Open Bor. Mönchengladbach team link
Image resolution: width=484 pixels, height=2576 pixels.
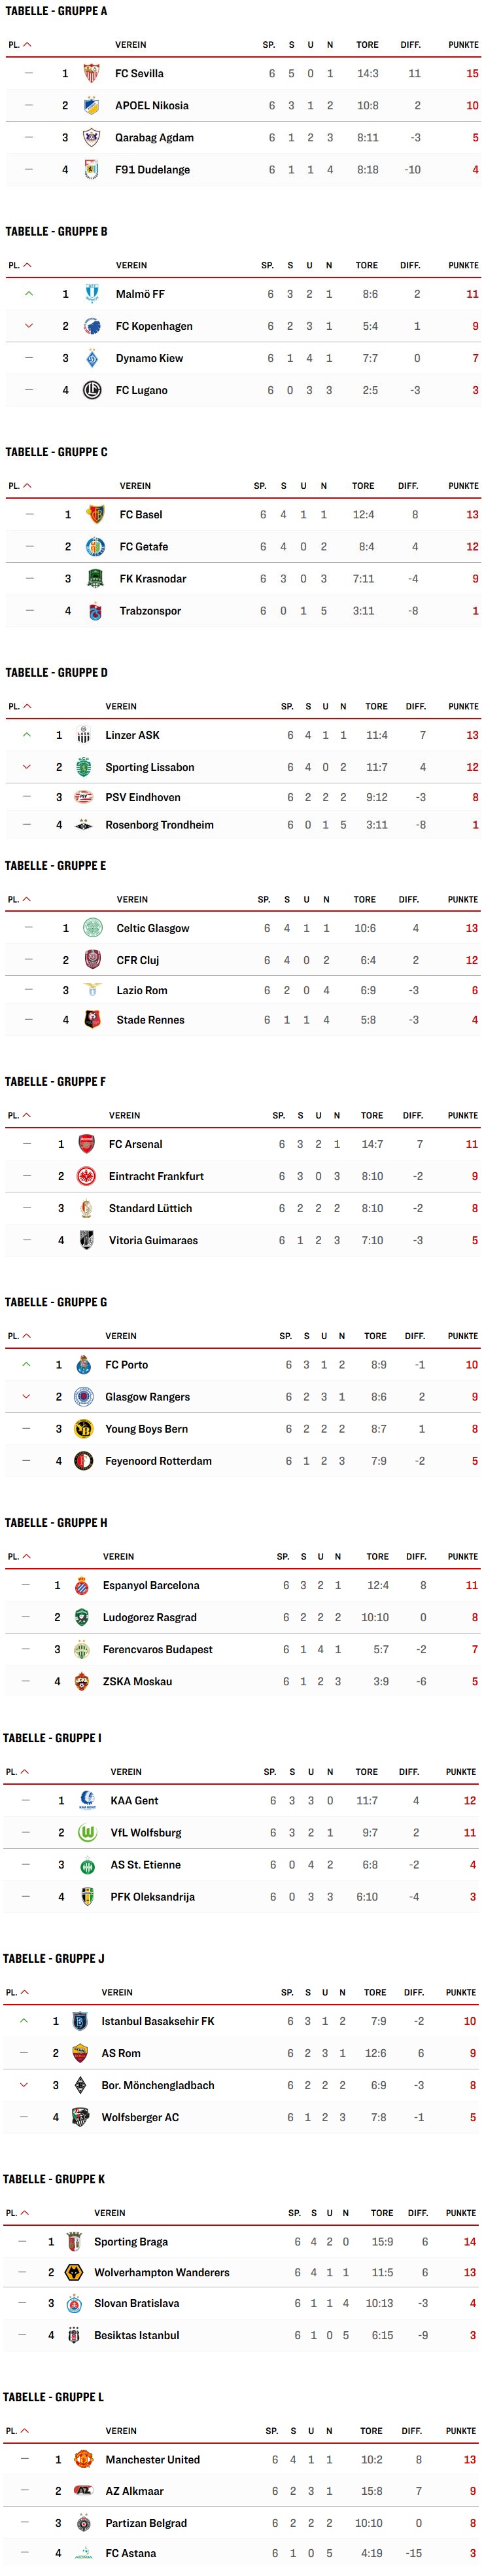(x=158, y=2085)
